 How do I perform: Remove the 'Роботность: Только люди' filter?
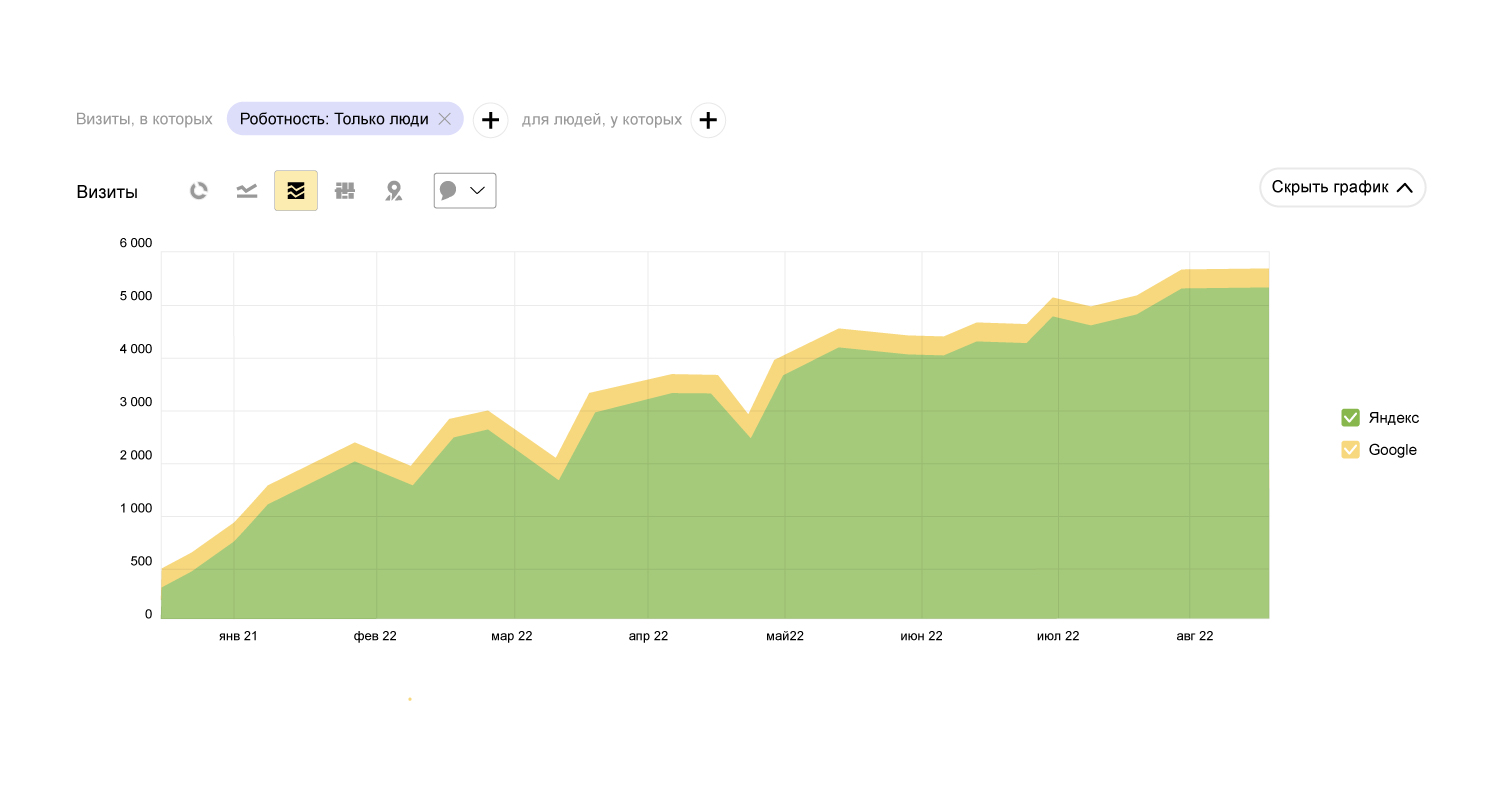click(x=445, y=119)
